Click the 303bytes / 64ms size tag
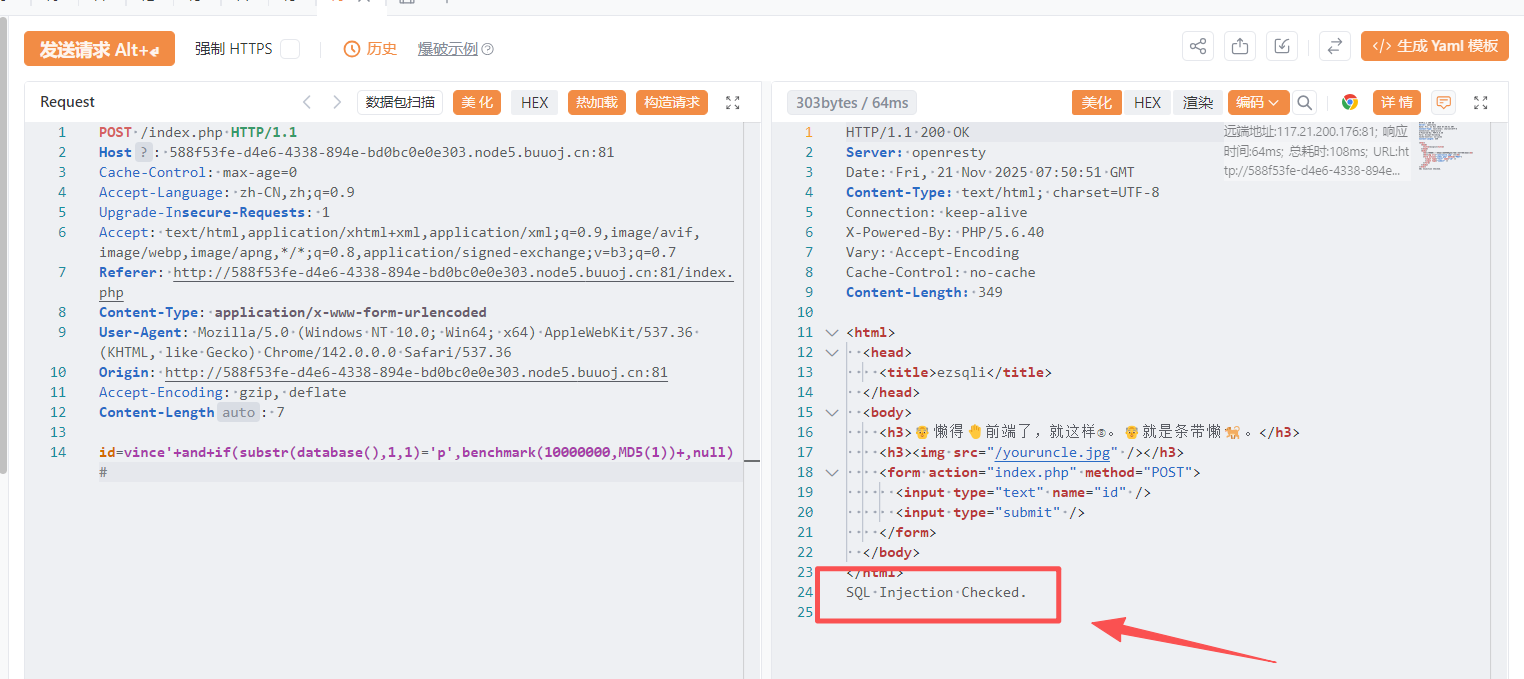Screen dimensions: 1524x679 click(x=852, y=103)
